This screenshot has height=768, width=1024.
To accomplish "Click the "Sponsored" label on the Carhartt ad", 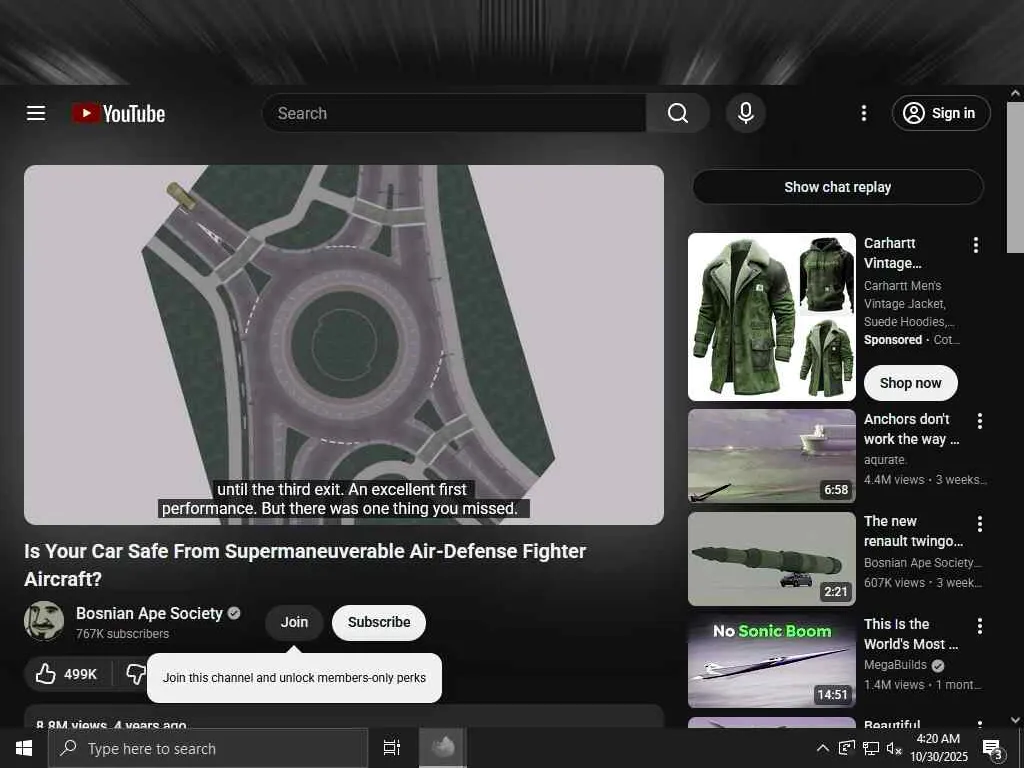I will coord(893,340).
